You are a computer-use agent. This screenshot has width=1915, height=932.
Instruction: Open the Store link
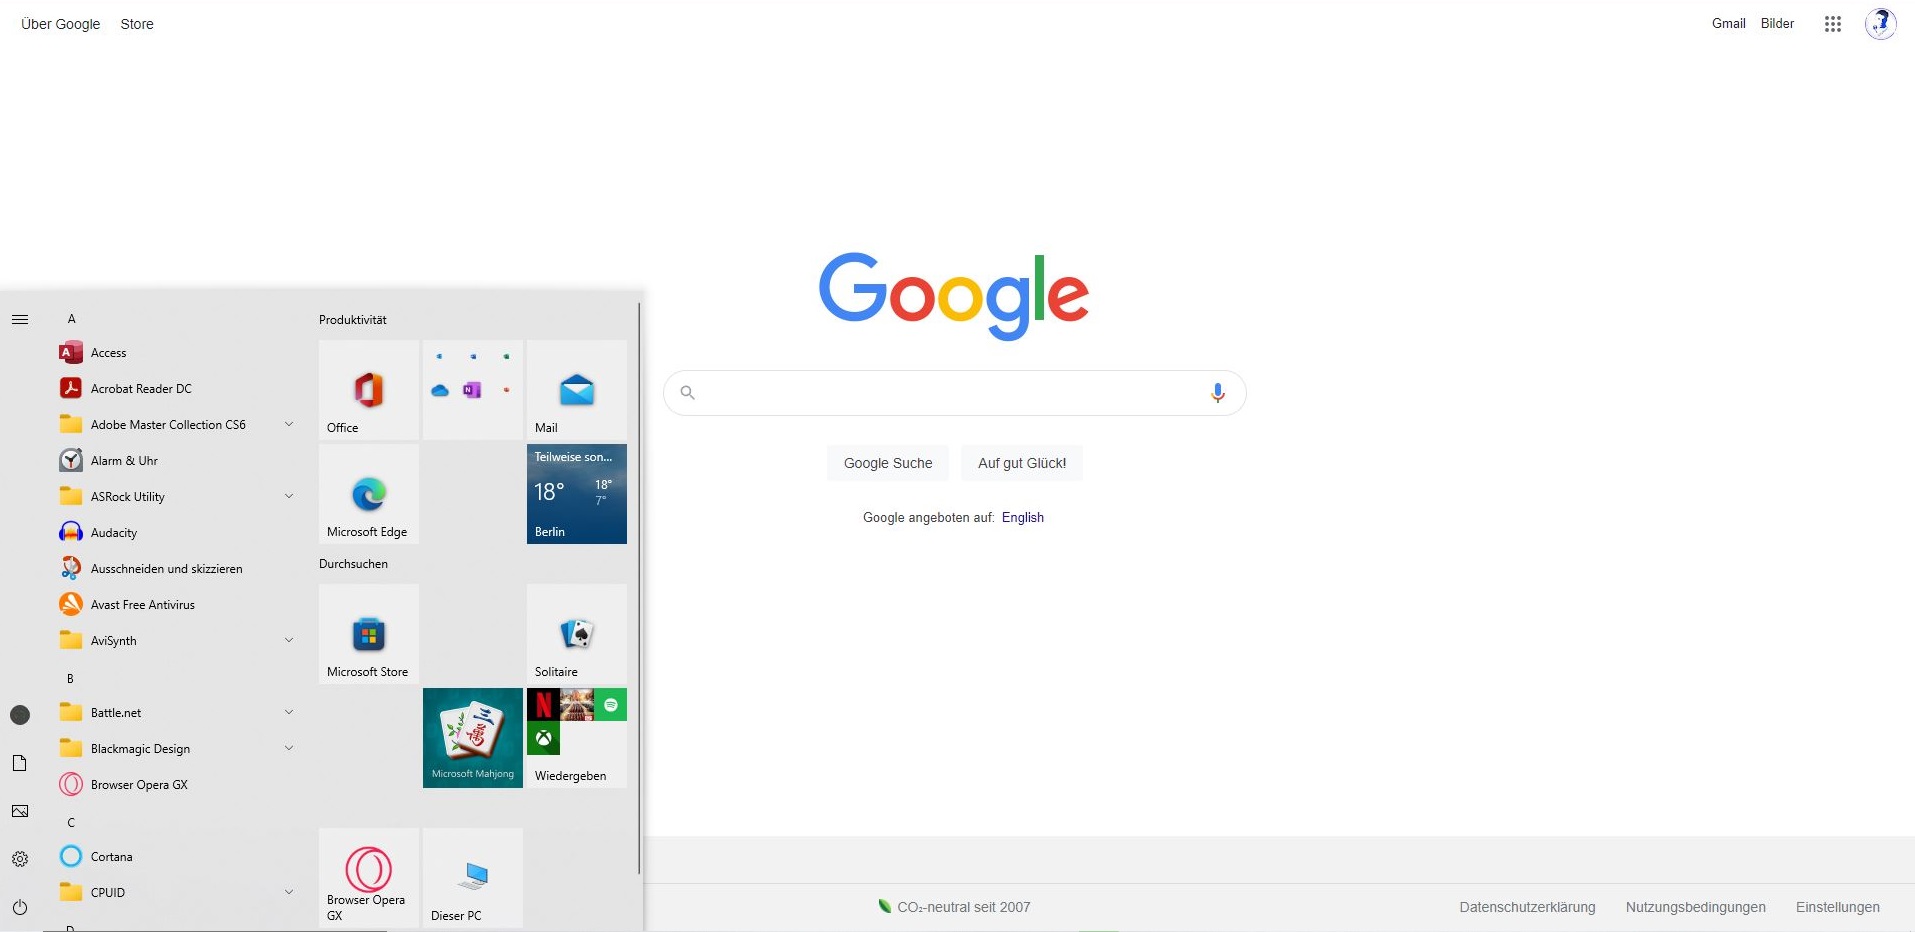pos(137,24)
